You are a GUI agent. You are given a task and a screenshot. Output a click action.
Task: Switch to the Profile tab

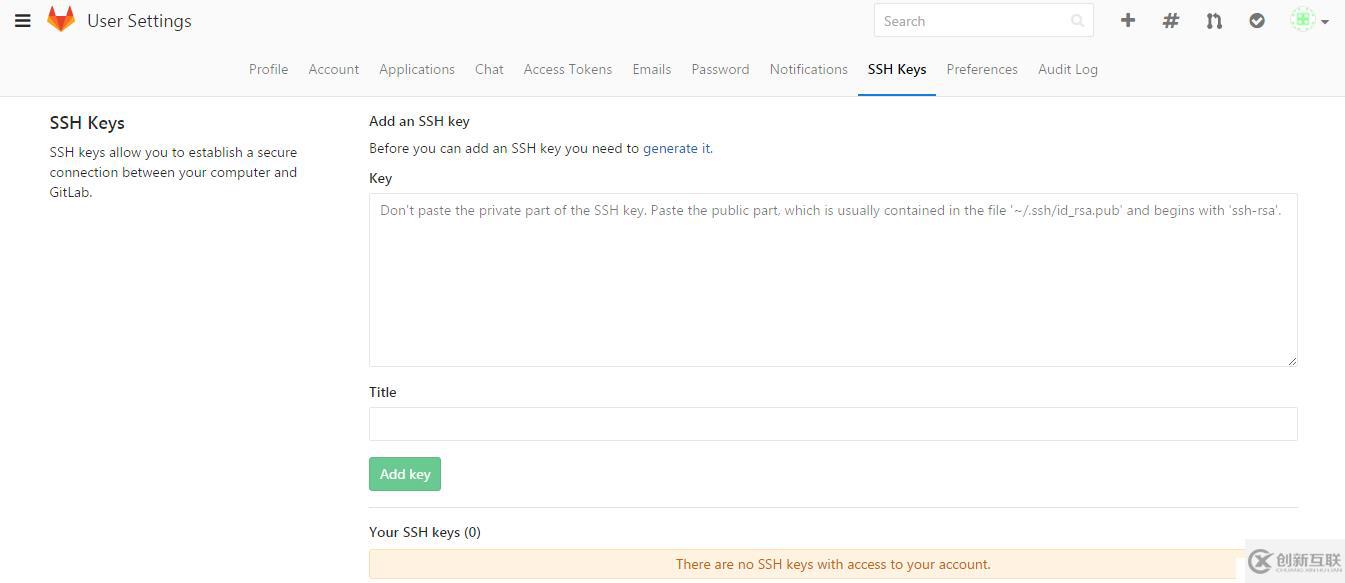[x=268, y=69]
